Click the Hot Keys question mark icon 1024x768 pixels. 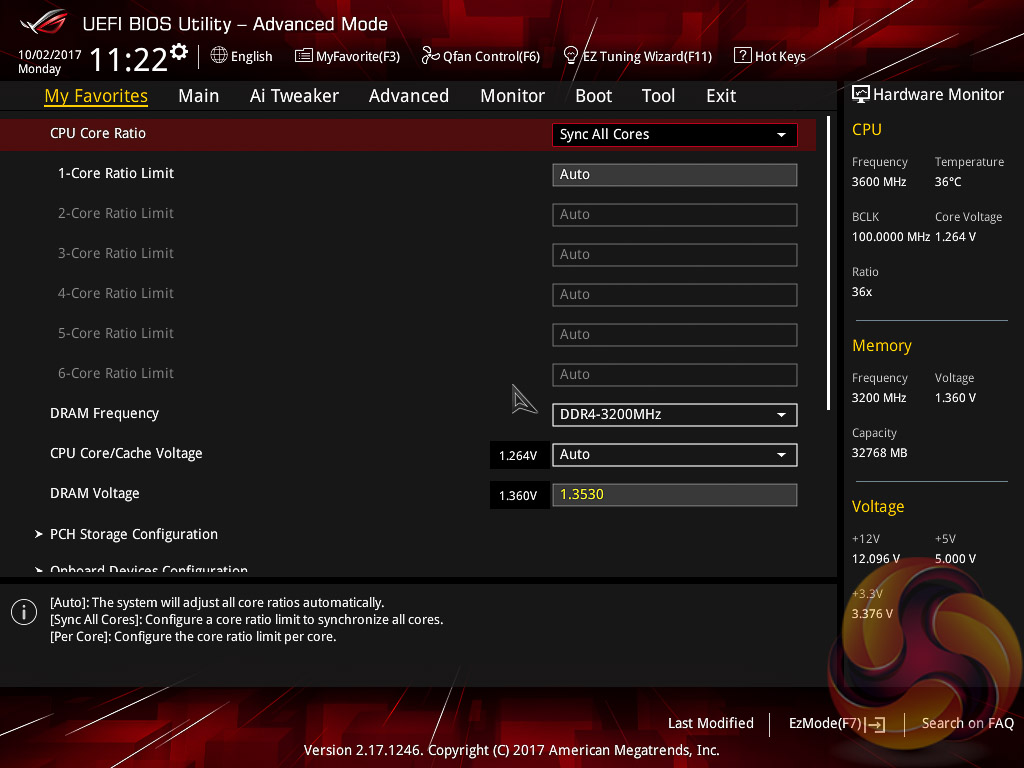tap(743, 56)
